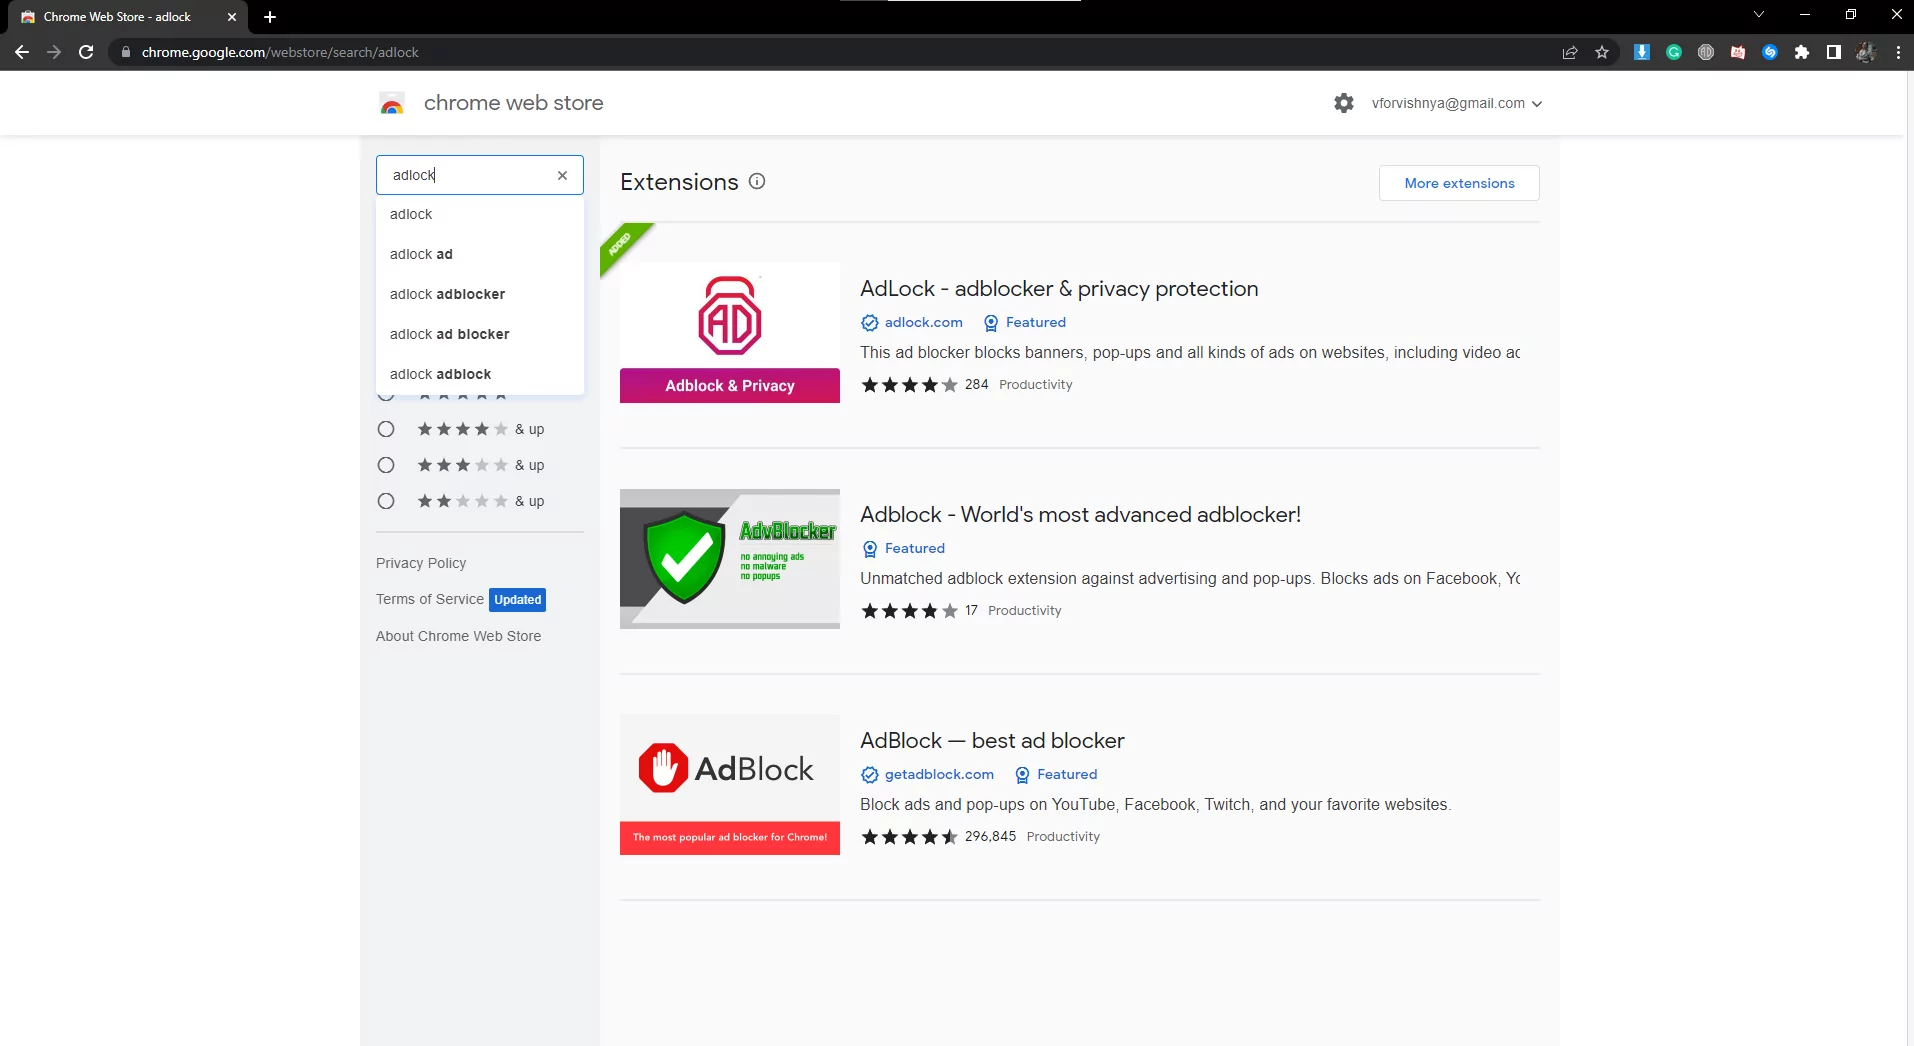This screenshot has width=1914, height=1046.
Task: Select the 4 stars & up rating filter
Action: tap(386, 429)
